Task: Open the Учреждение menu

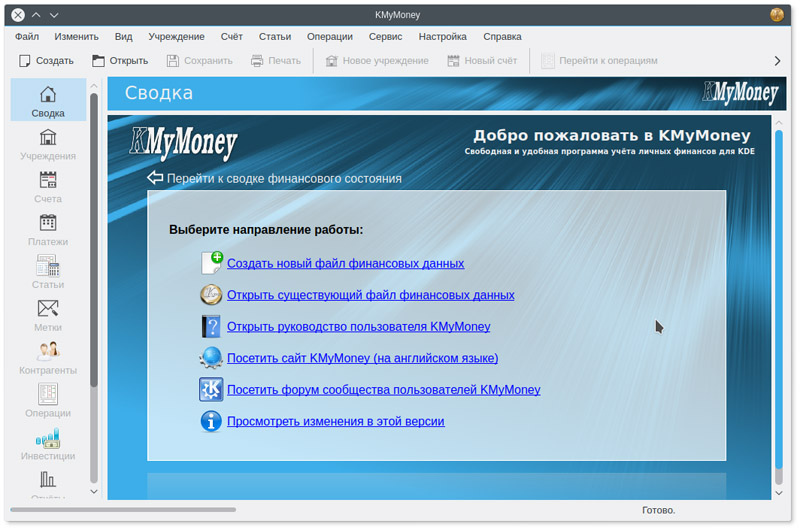Action: pyautogui.click(x=177, y=37)
